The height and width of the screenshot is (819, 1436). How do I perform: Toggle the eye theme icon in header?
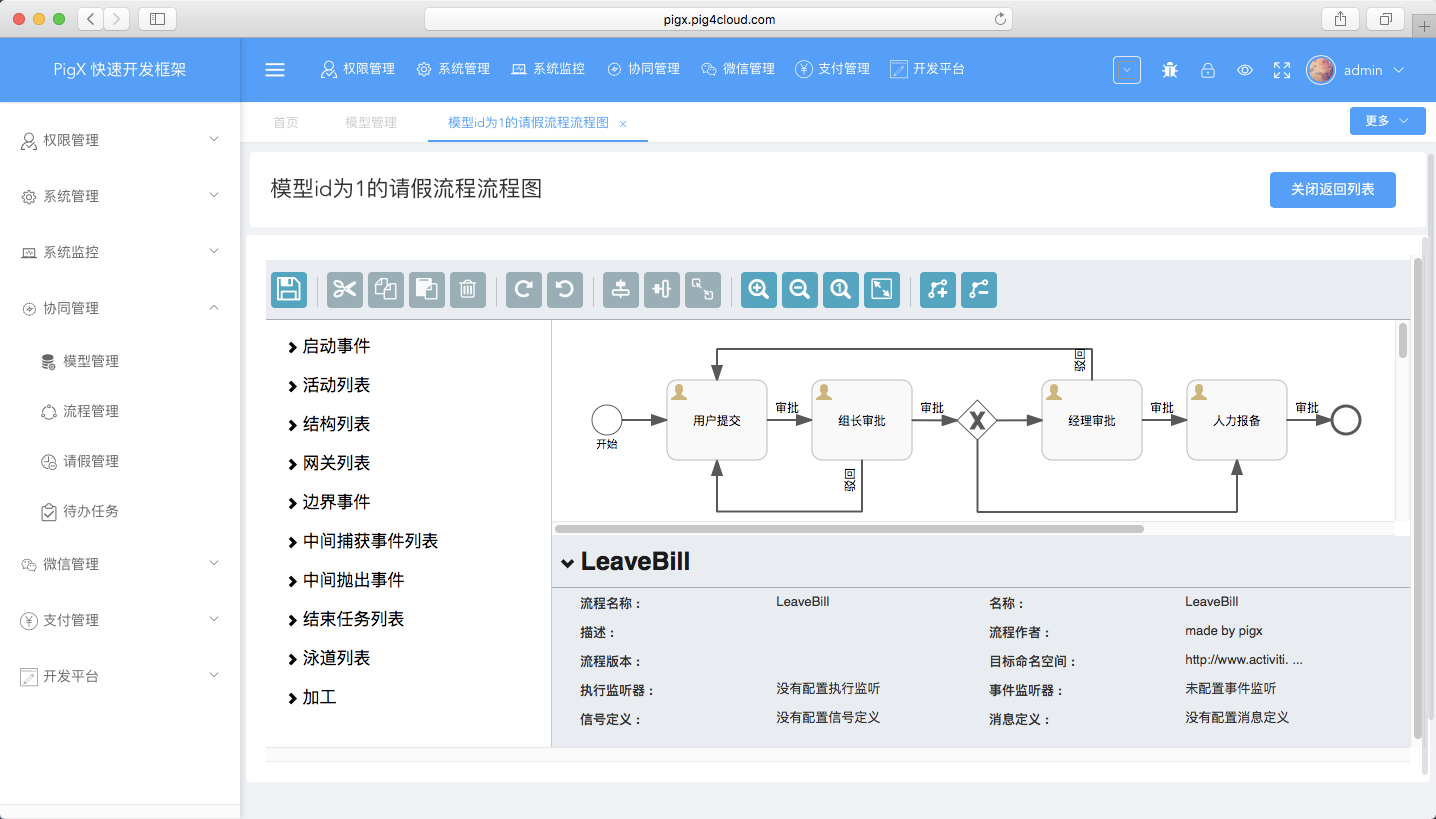[1245, 70]
